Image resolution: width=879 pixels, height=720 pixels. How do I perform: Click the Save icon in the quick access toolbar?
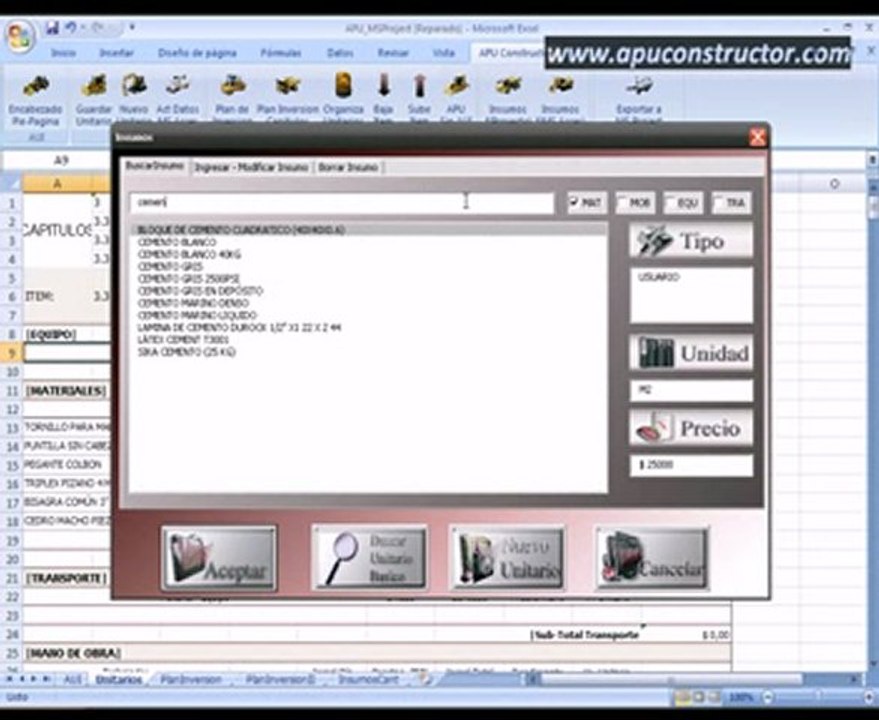tap(52, 27)
